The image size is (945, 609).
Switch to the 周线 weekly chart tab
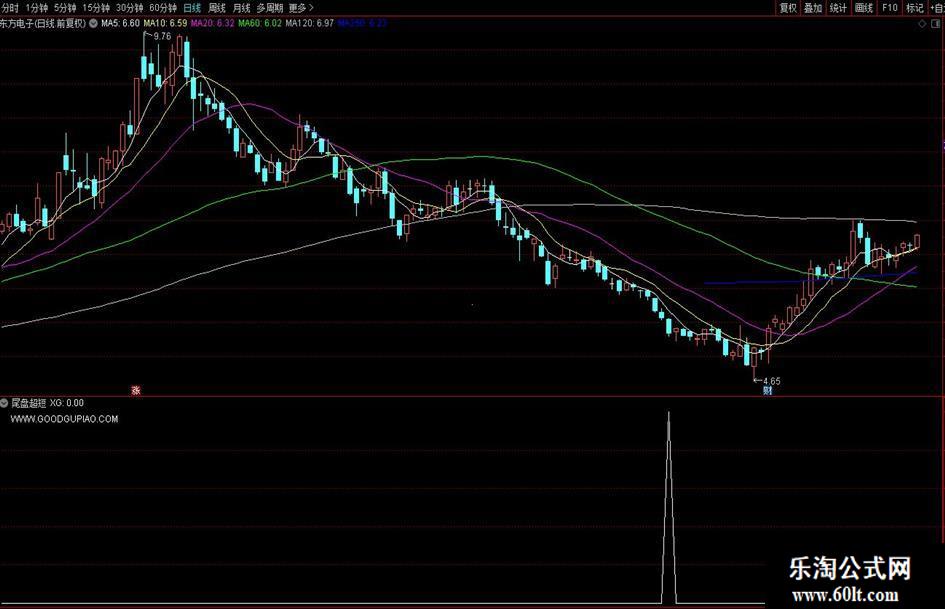(x=216, y=8)
